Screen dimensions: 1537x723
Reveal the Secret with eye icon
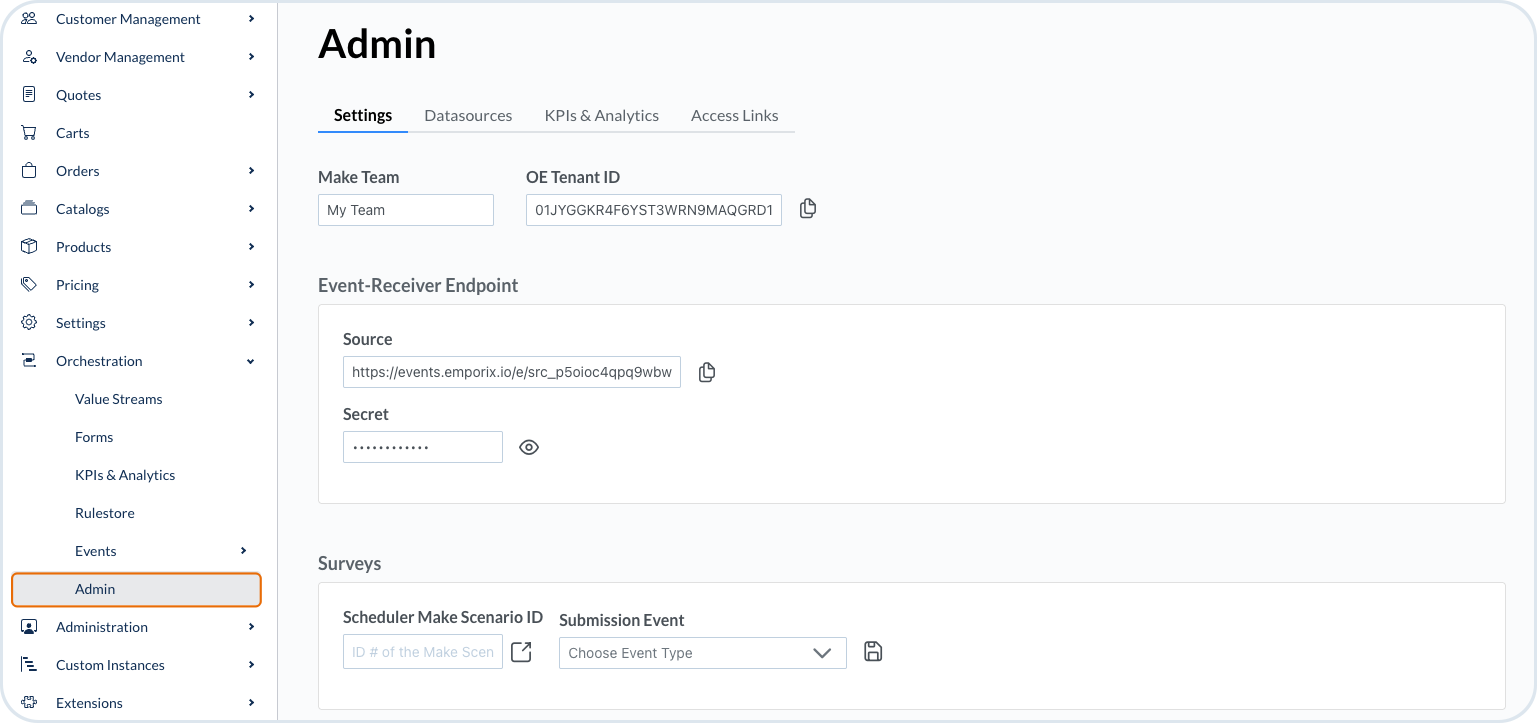[x=529, y=447]
